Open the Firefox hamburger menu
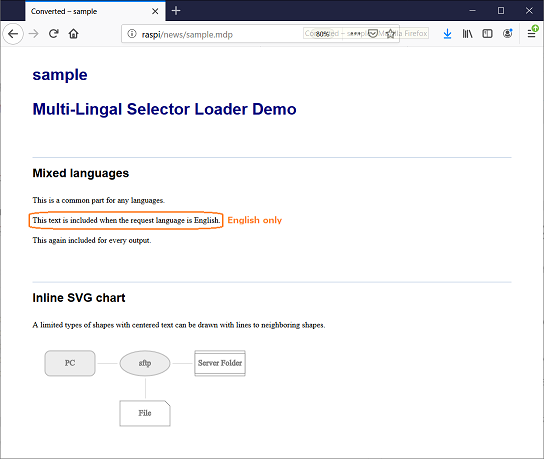 [x=532, y=34]
